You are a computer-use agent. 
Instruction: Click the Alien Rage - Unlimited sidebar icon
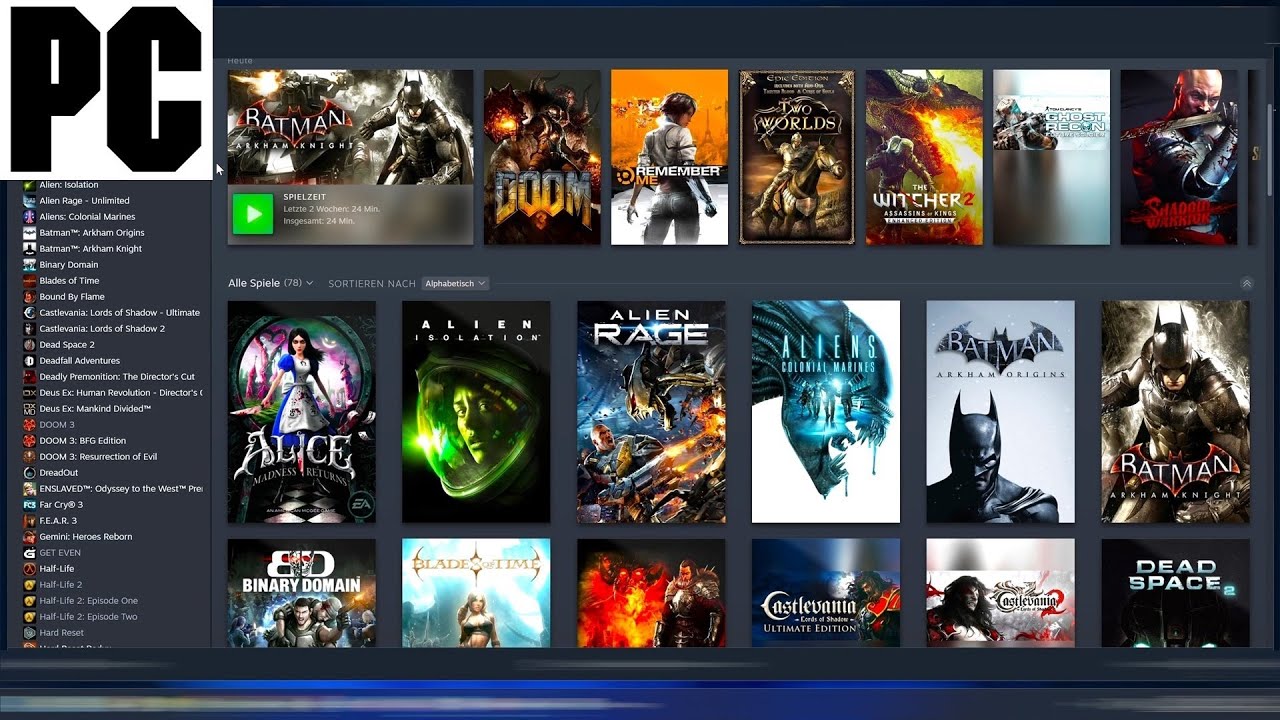[30, 201]
